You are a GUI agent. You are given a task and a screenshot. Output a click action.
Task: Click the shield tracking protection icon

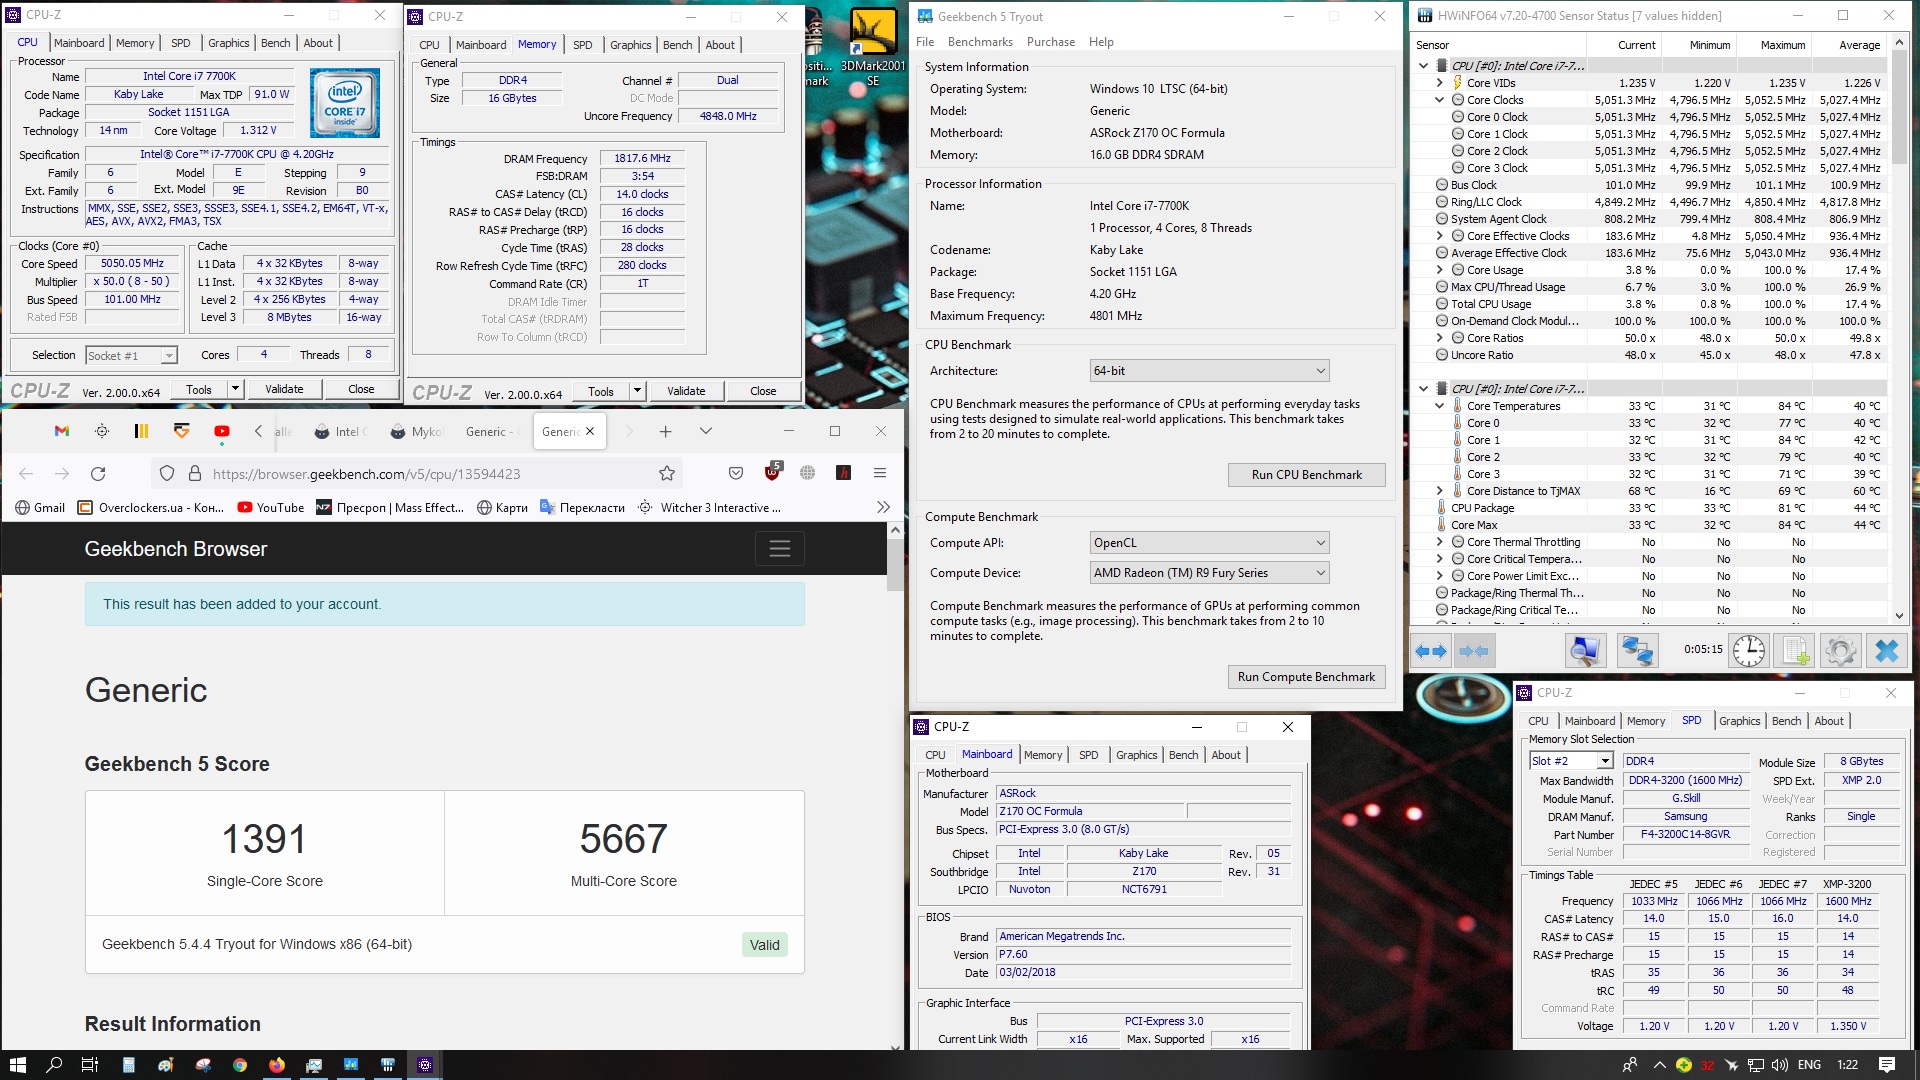[167, 474]
